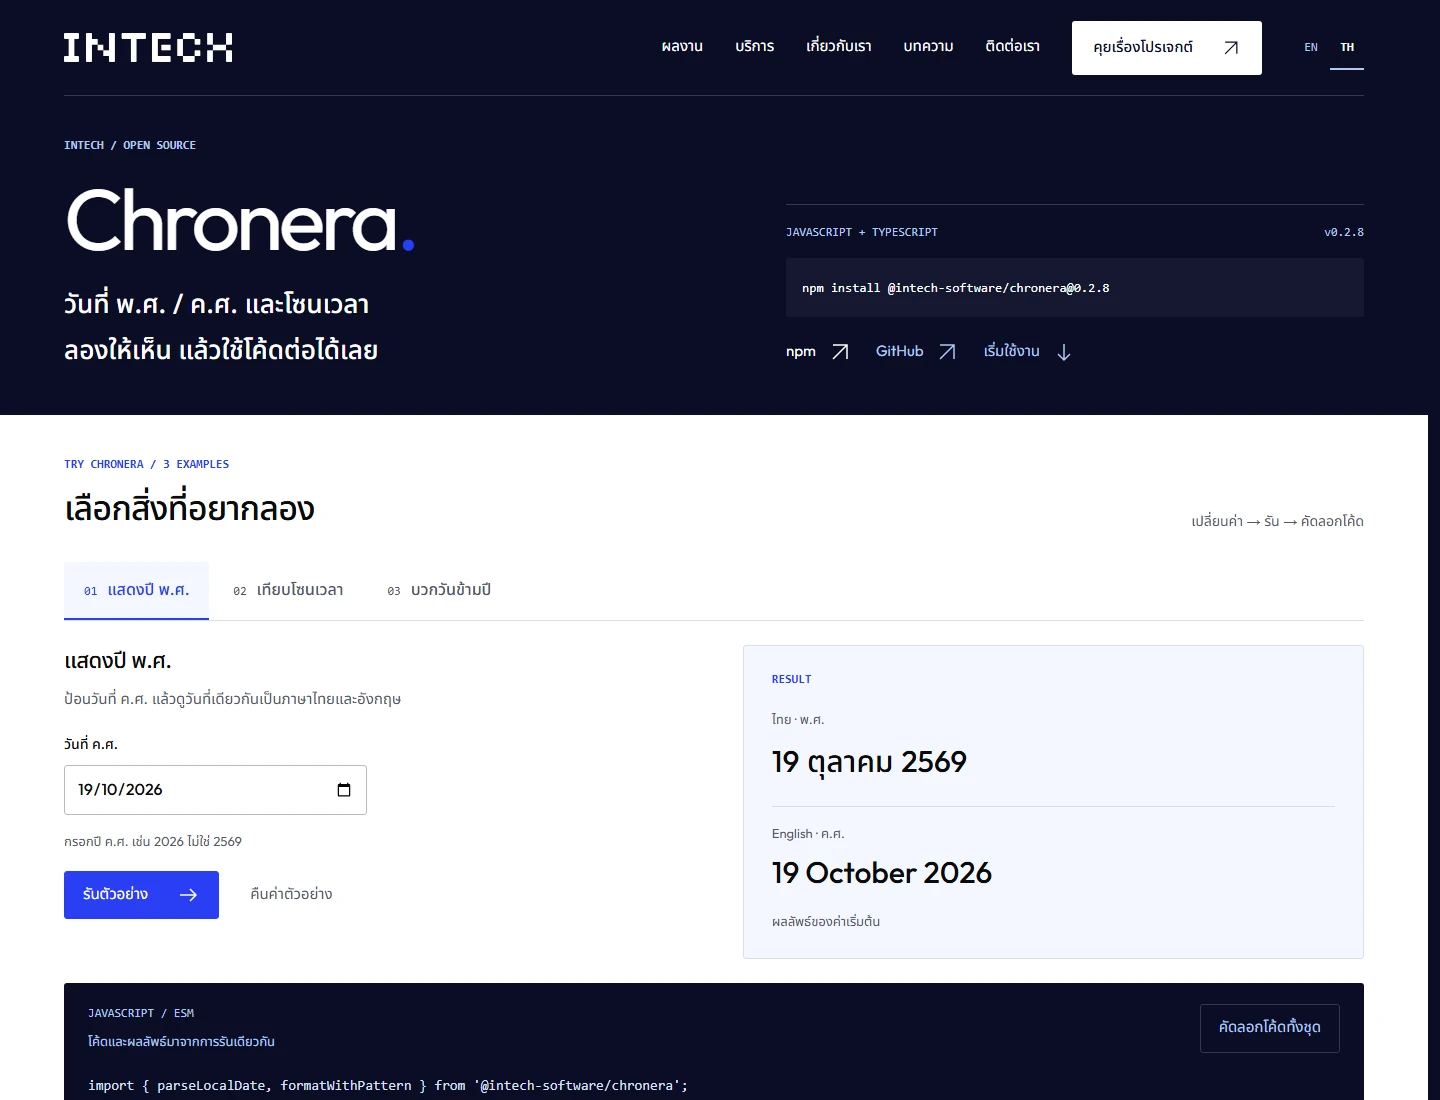Jump to เริ่มใช้งาน section
Screen dimensions: 1440x1100
pos(1027,352)
